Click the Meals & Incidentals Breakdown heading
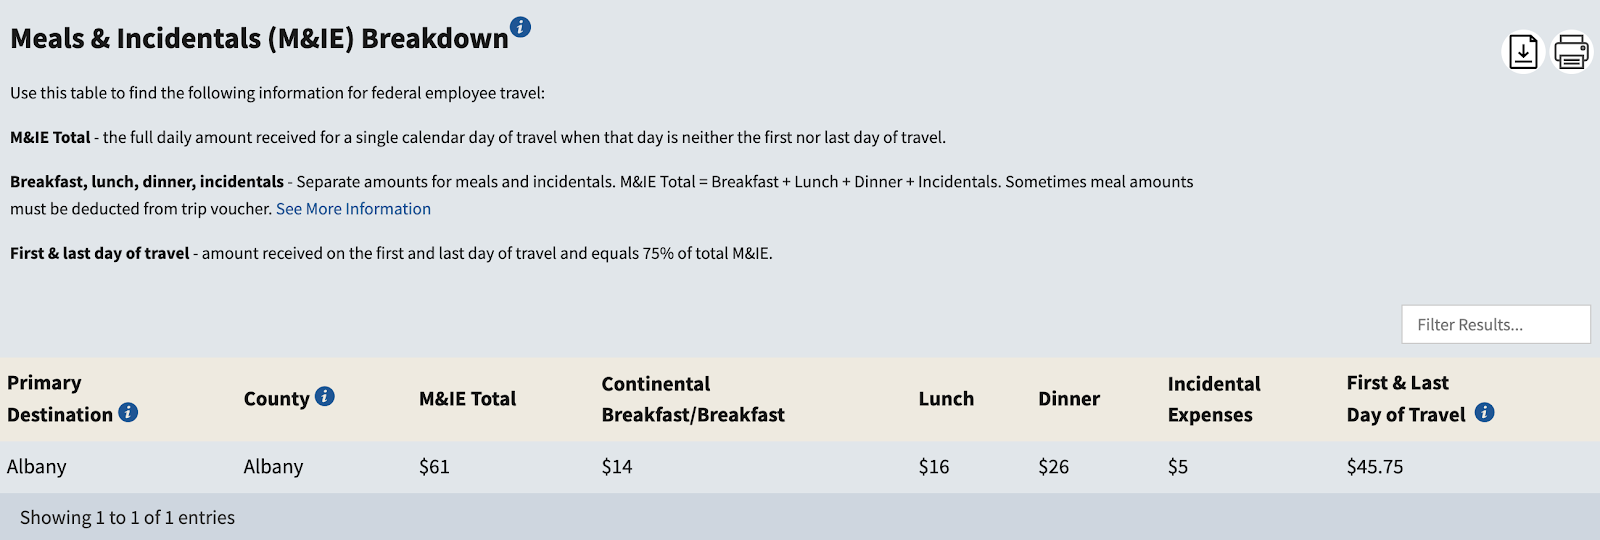This screenshot has height=540, width=1600. (259, 38)
